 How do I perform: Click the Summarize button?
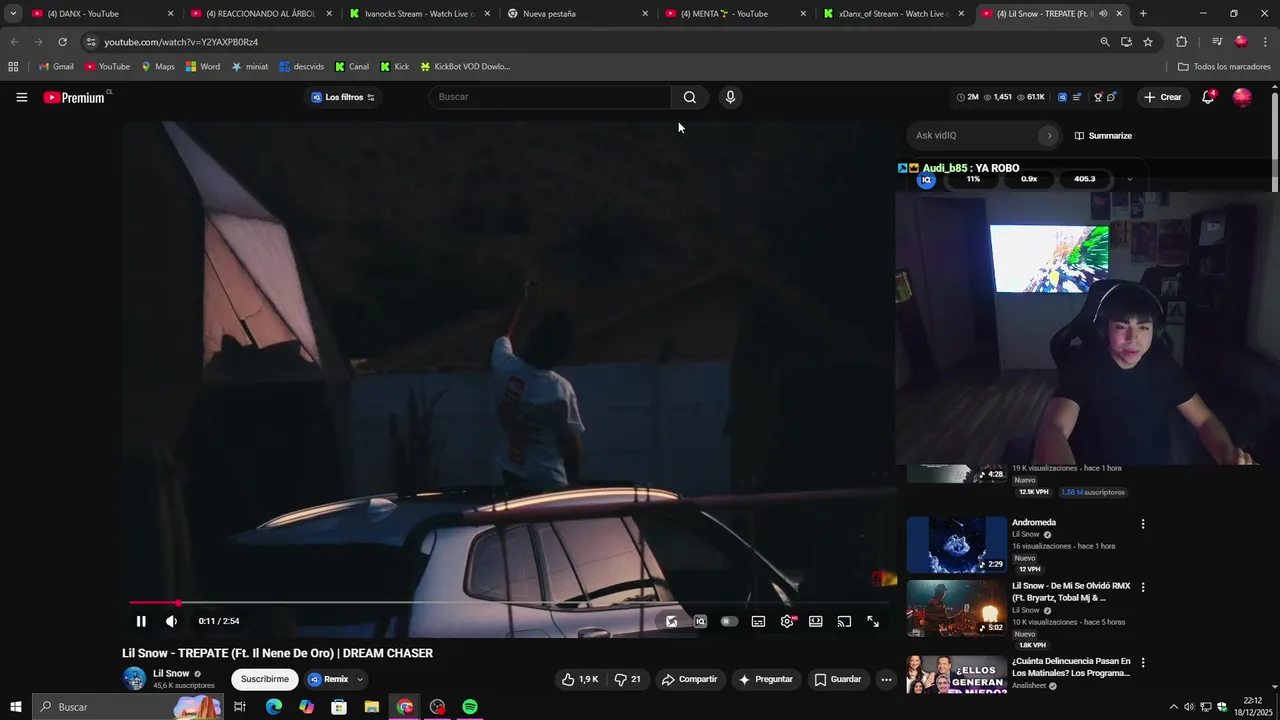[1103, 135]
